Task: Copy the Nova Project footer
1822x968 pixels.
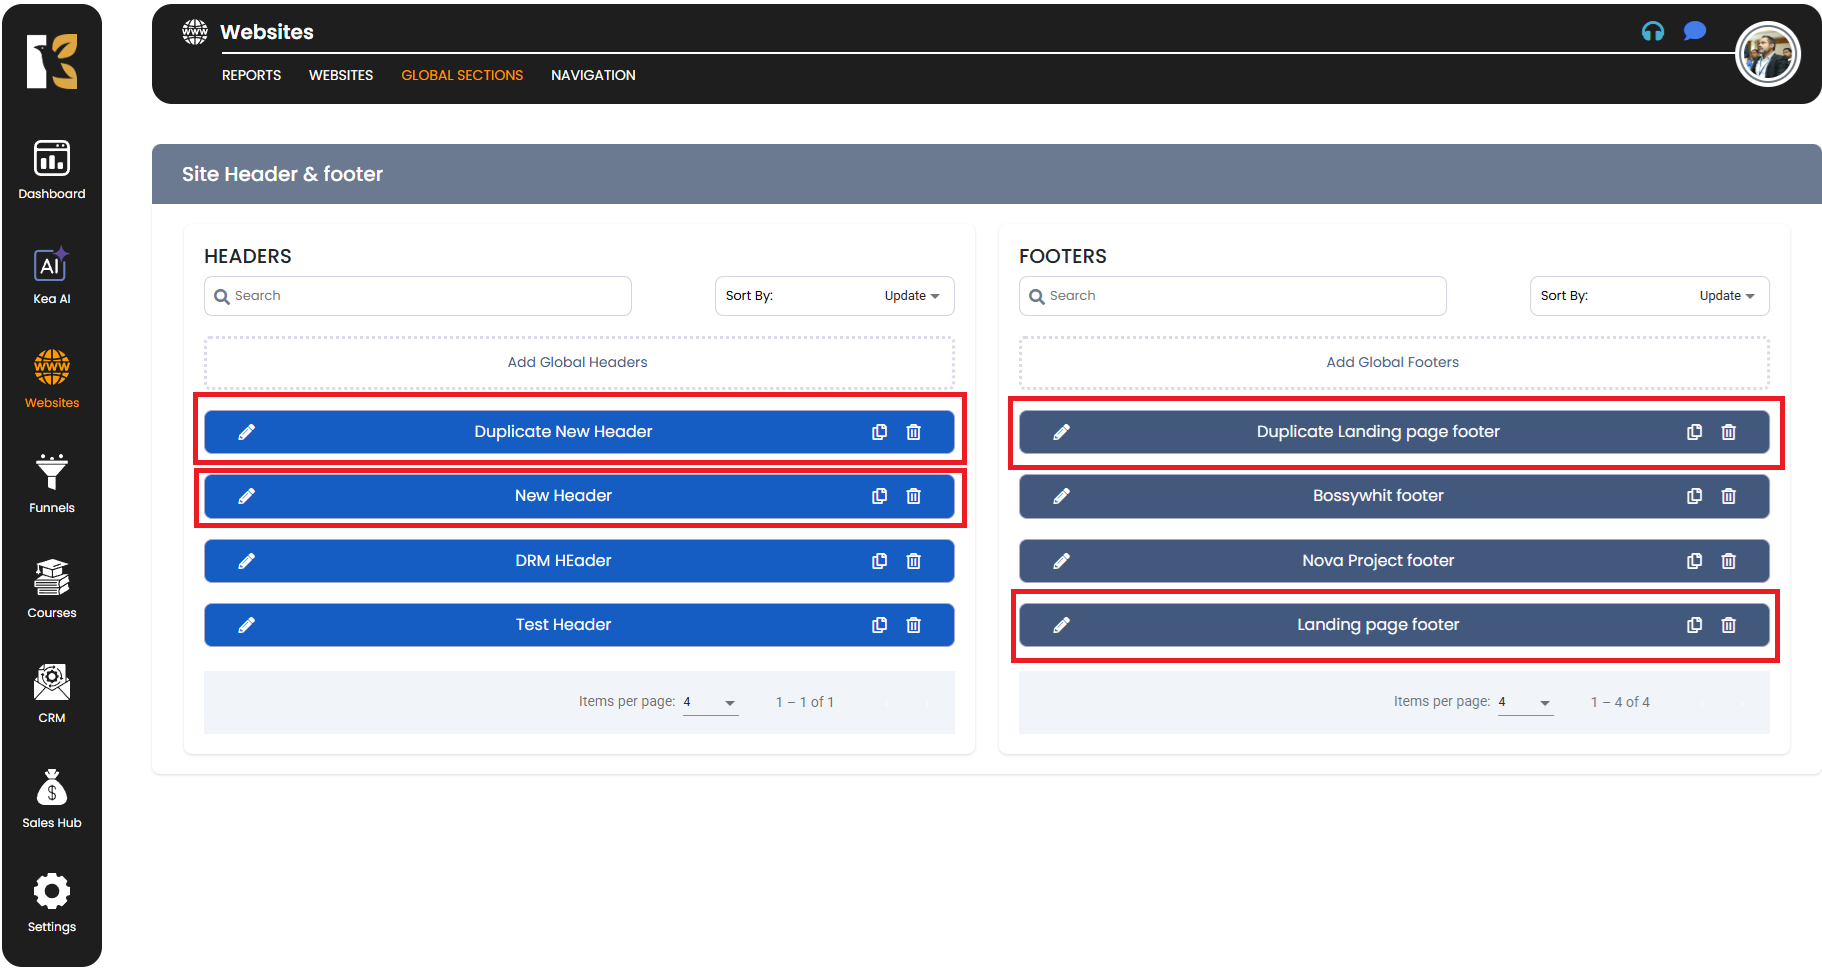Action: [x=1694, y=561]
